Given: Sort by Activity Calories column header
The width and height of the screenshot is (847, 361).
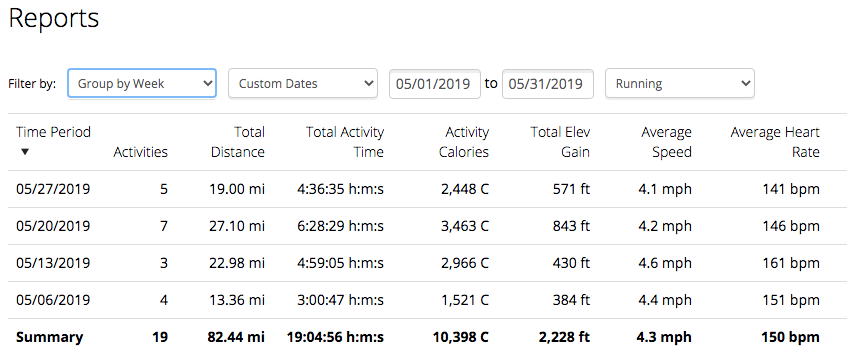Looking at the screenshot, I should tap(463, 142).
